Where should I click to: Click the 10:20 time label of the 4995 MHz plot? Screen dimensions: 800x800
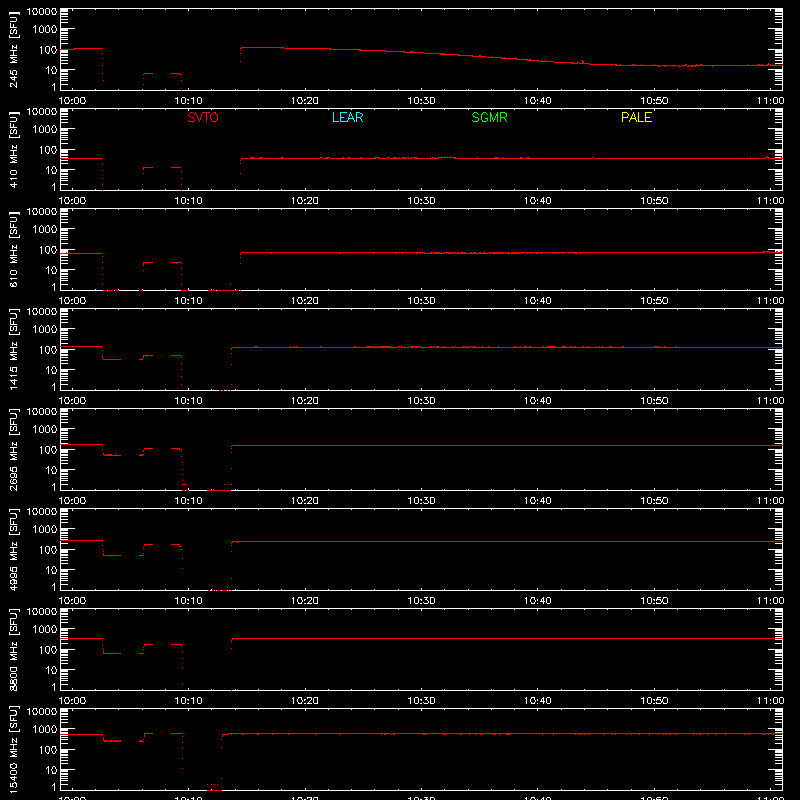pyautogui.click(x=305, y=601)
